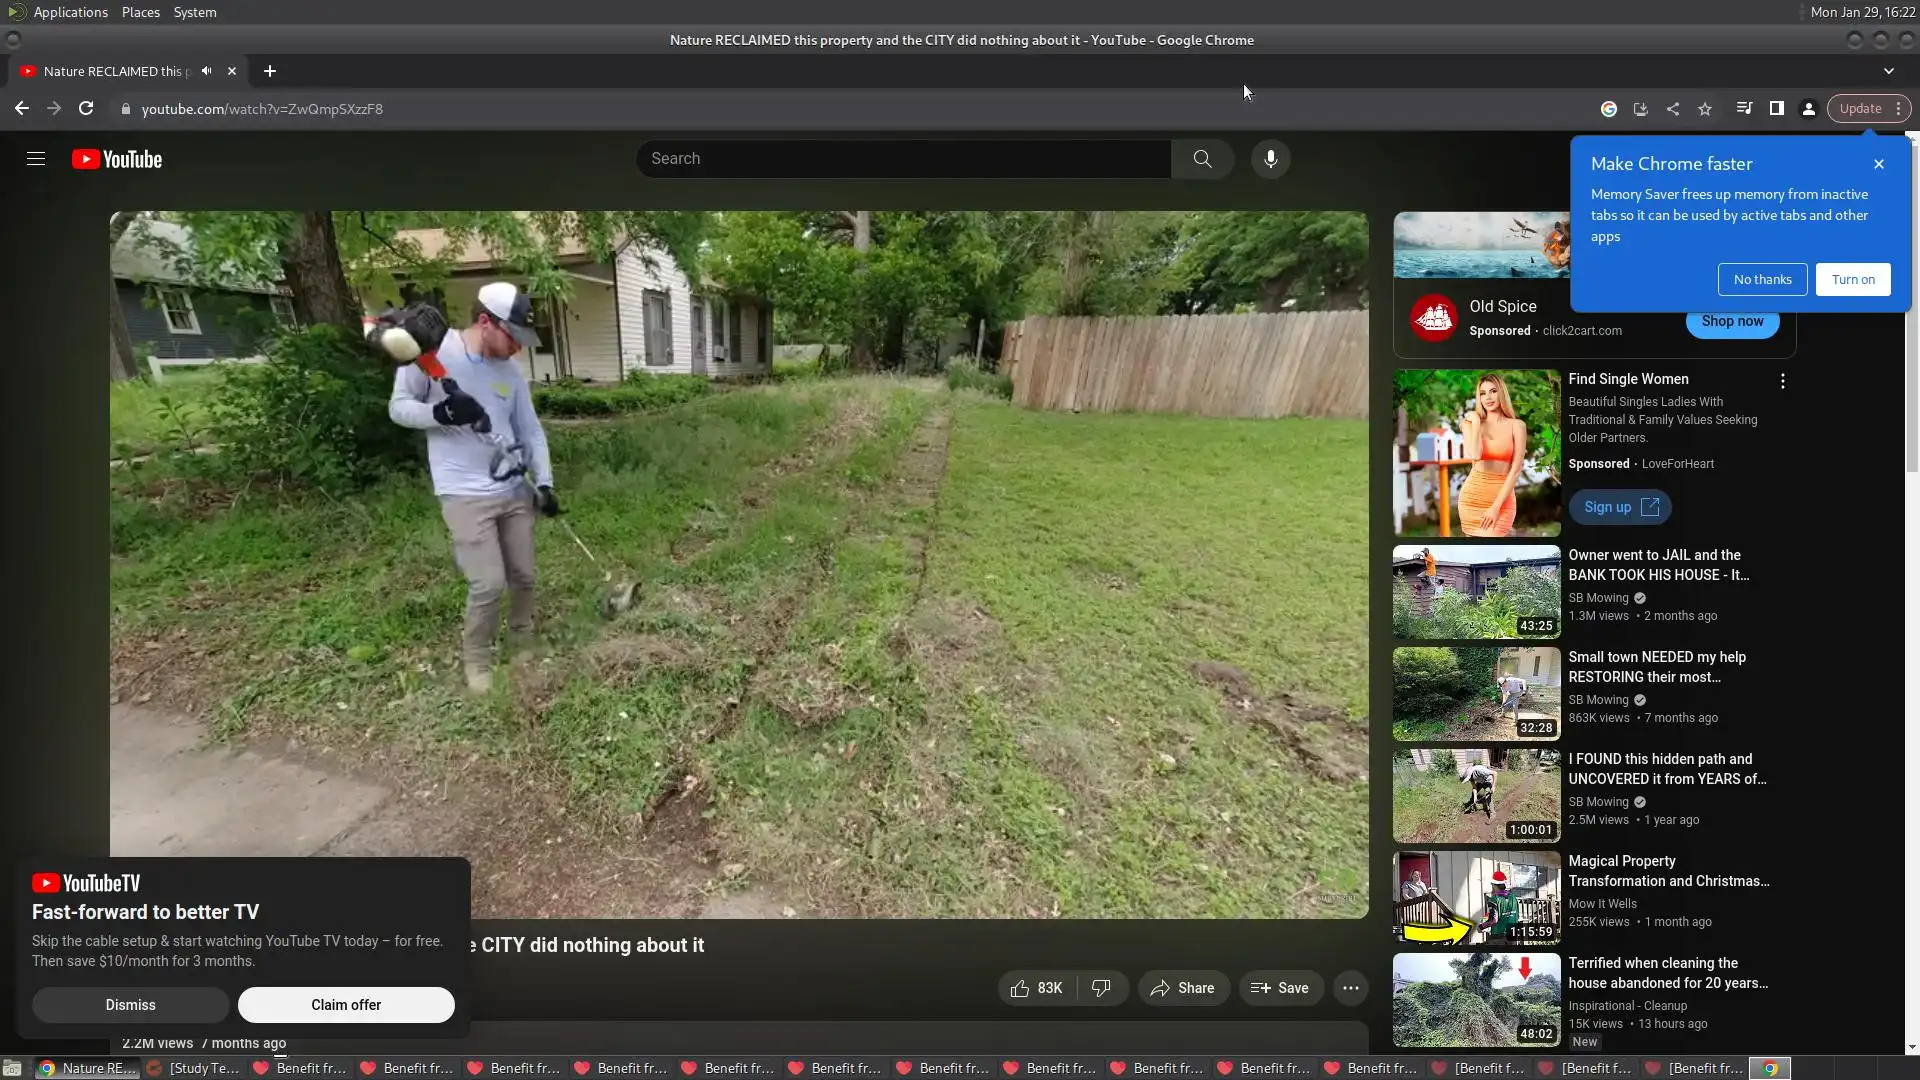1920x1080 pixels.
Task: Click the search magnifier button
Action: pos(1202,159)
